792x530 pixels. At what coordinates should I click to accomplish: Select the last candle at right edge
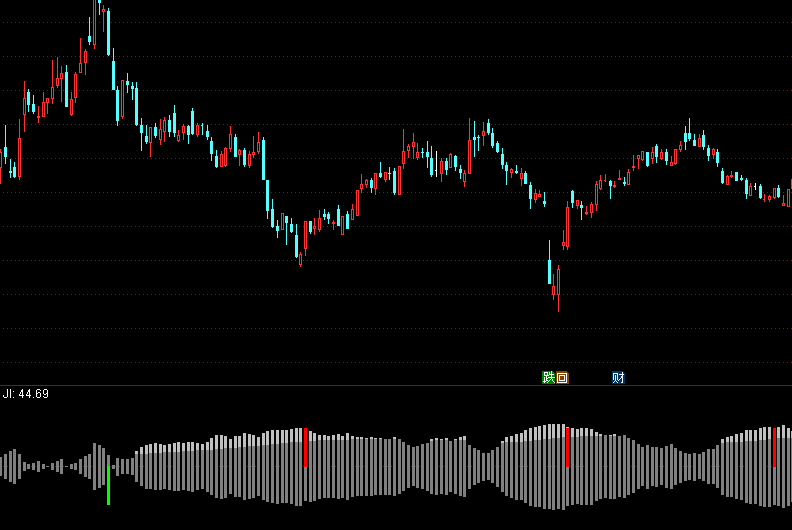[789, 195]
